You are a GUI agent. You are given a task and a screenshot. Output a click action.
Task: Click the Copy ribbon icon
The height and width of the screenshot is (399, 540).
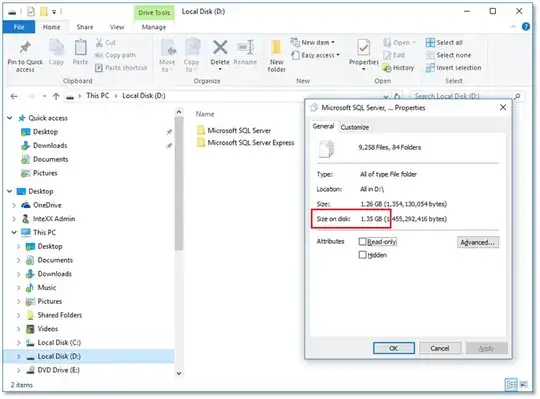pyautogui.click(x=56, y=48)
